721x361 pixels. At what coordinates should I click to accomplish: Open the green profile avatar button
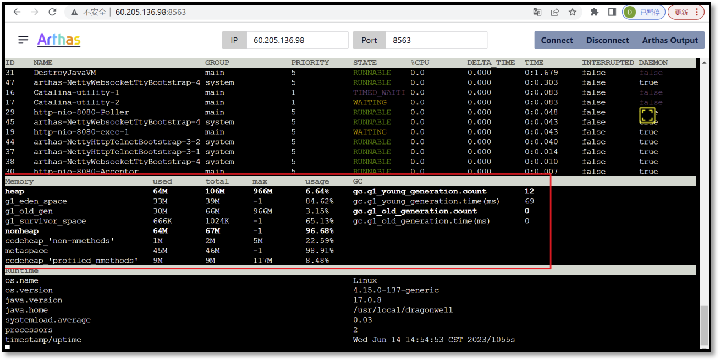(x=644, y=12)
